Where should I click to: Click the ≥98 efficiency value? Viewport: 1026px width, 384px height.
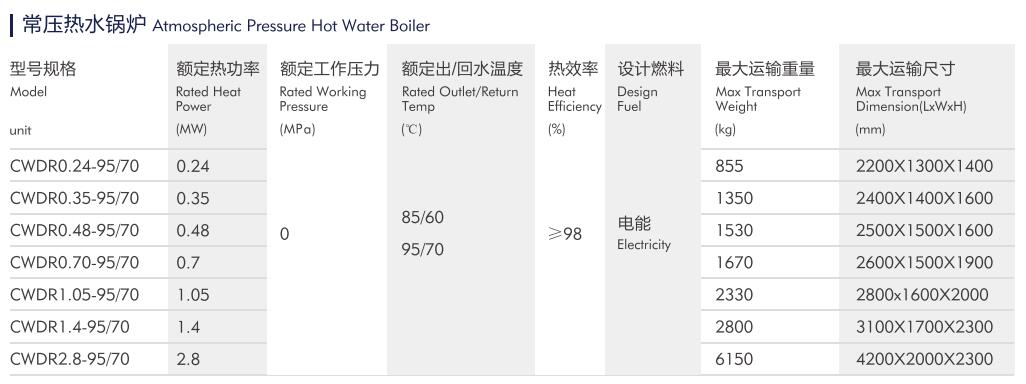(565, 234)
